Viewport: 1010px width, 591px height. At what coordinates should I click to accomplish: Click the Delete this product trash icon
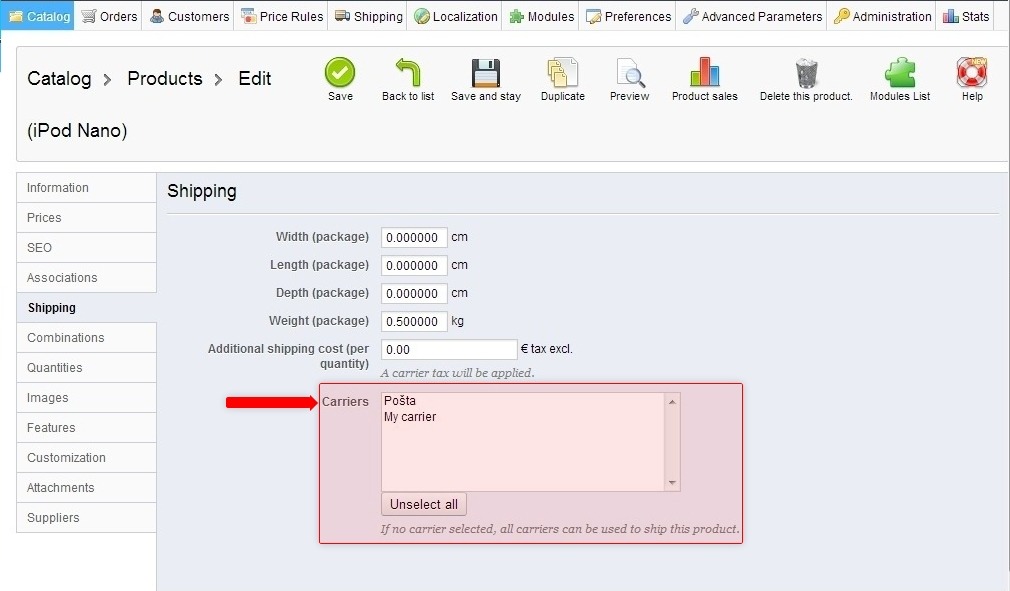(x=806, y=73)
